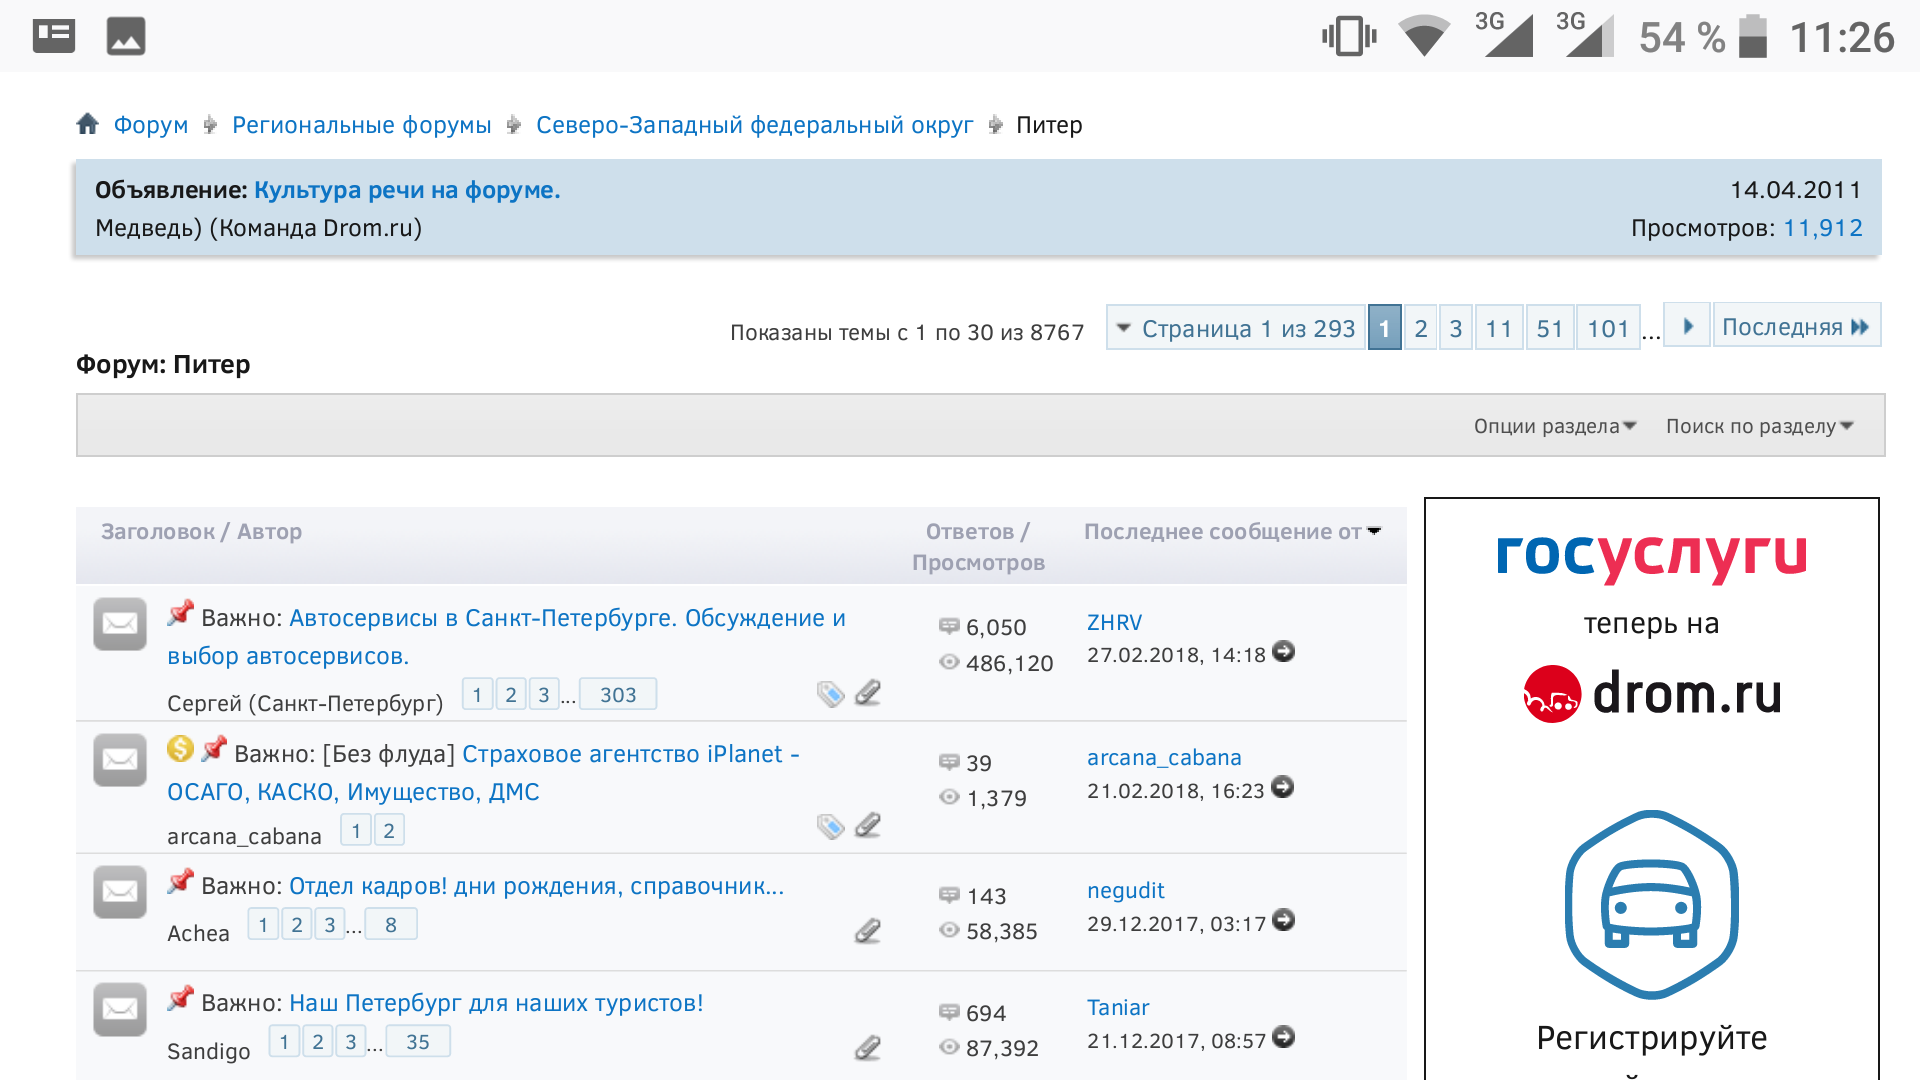1920x1080 pixels.
Task: Expand the Страница 1 из 293 dropdown
Action: pos(1236,328)
